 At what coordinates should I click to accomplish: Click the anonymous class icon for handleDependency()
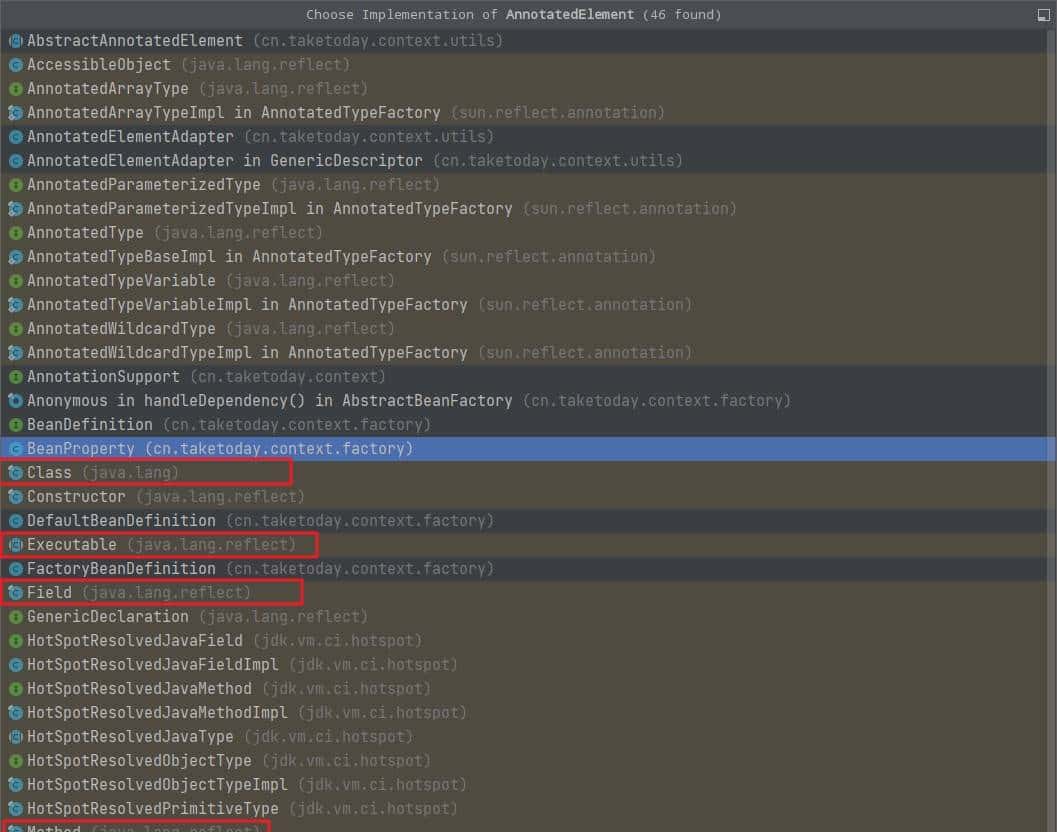click(15, 401)
